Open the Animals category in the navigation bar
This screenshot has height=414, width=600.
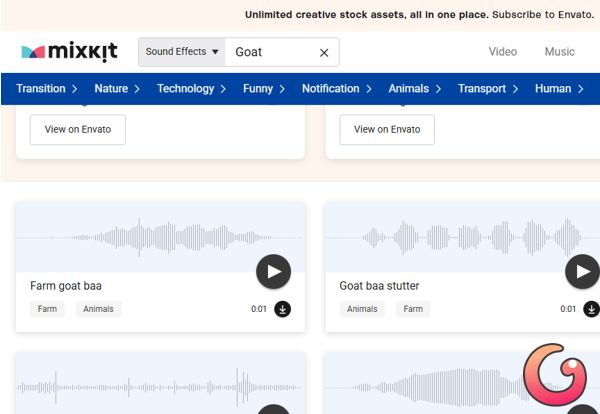point(415,89)
